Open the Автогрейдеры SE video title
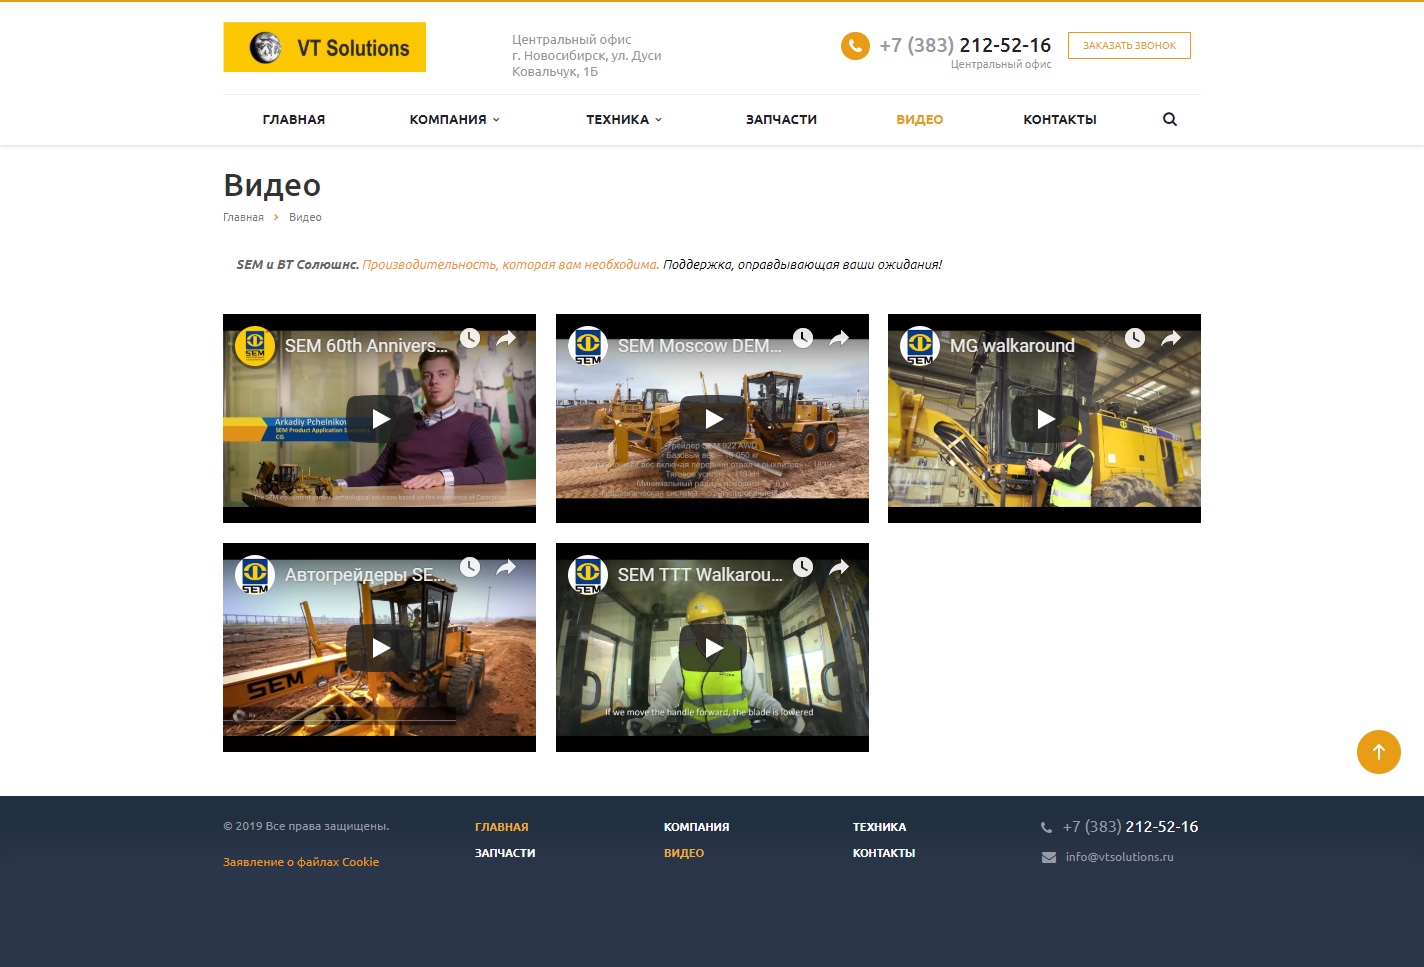This screenshot has height=967, width=1424. click(365, 575)
